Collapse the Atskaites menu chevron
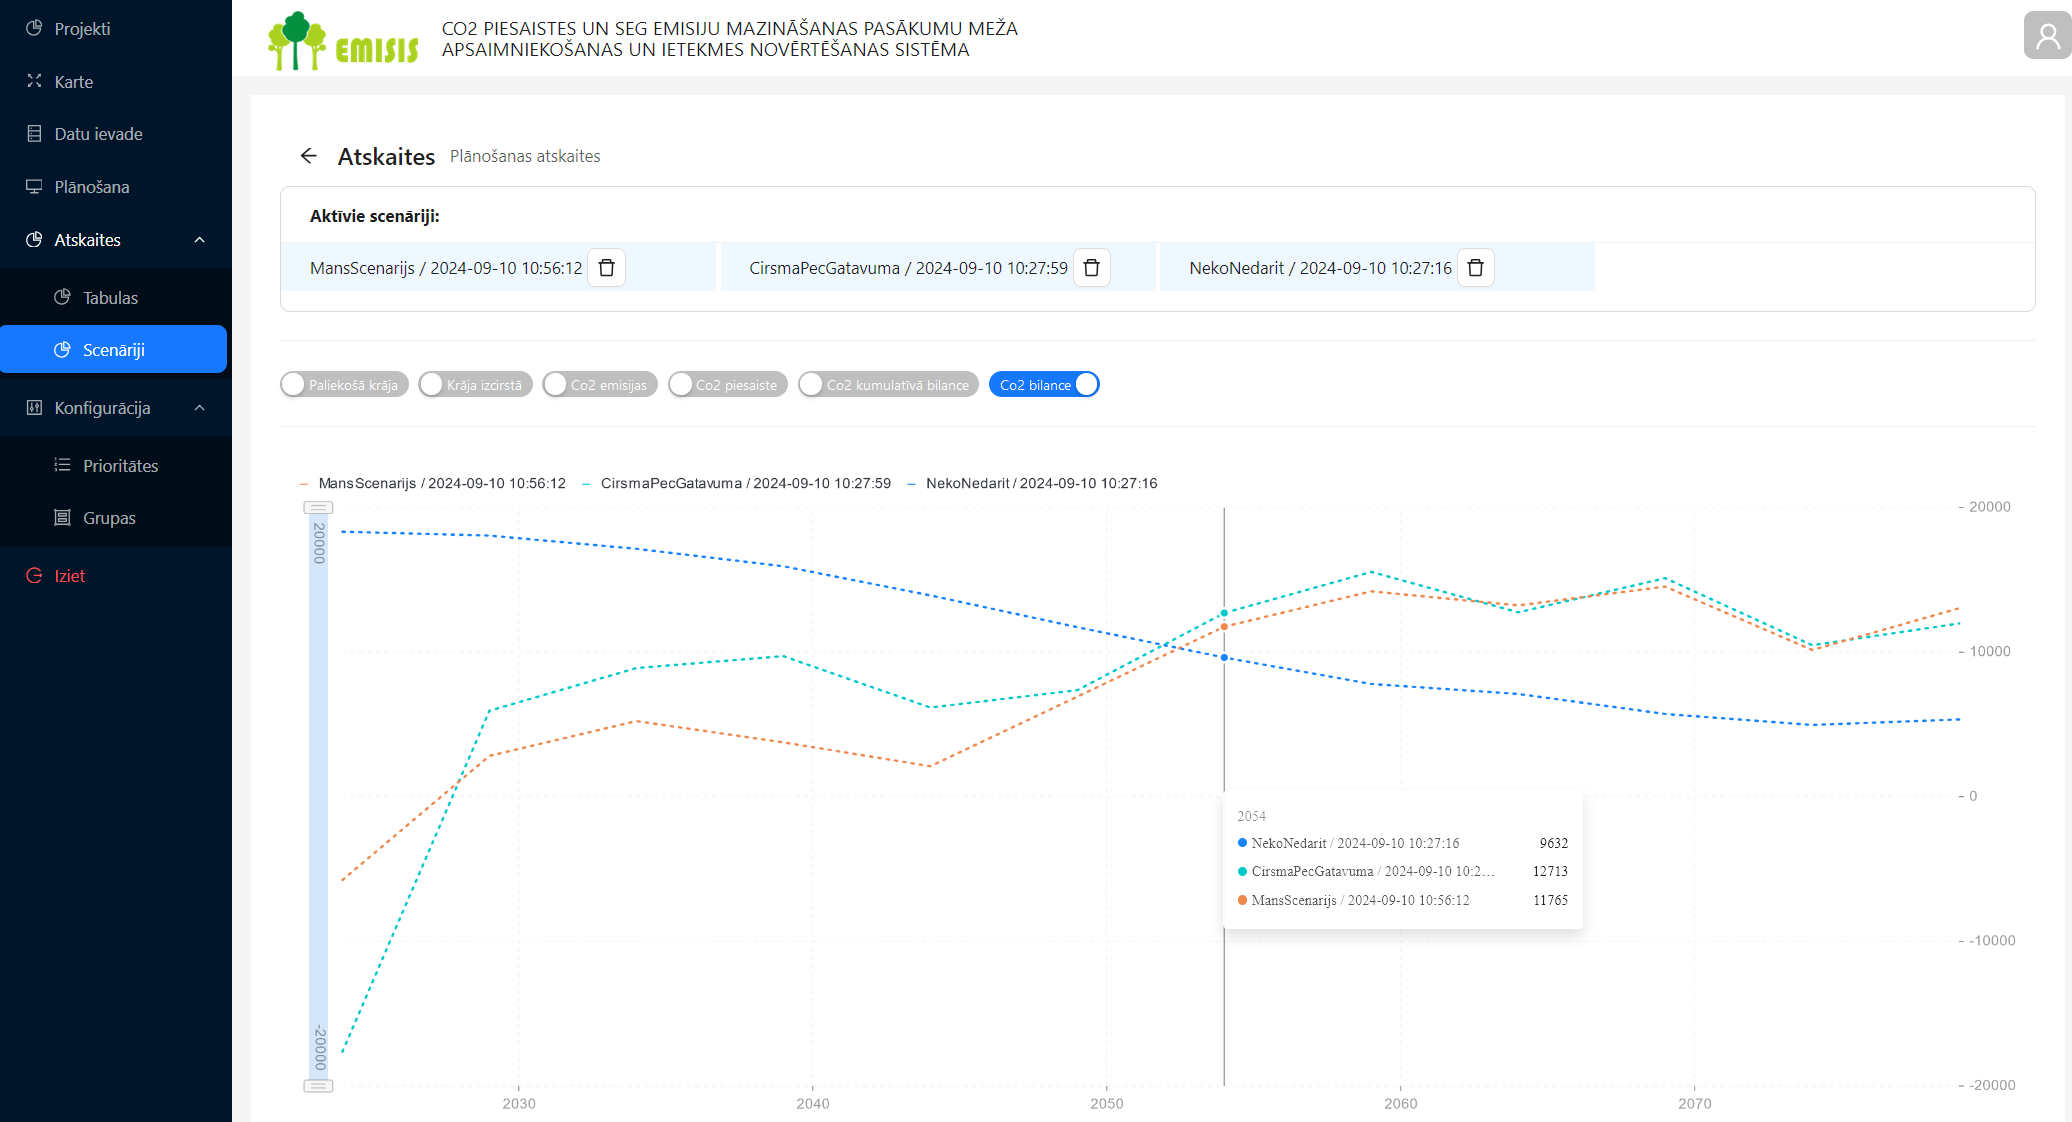 pyautogui.click(x=199, y=240)
